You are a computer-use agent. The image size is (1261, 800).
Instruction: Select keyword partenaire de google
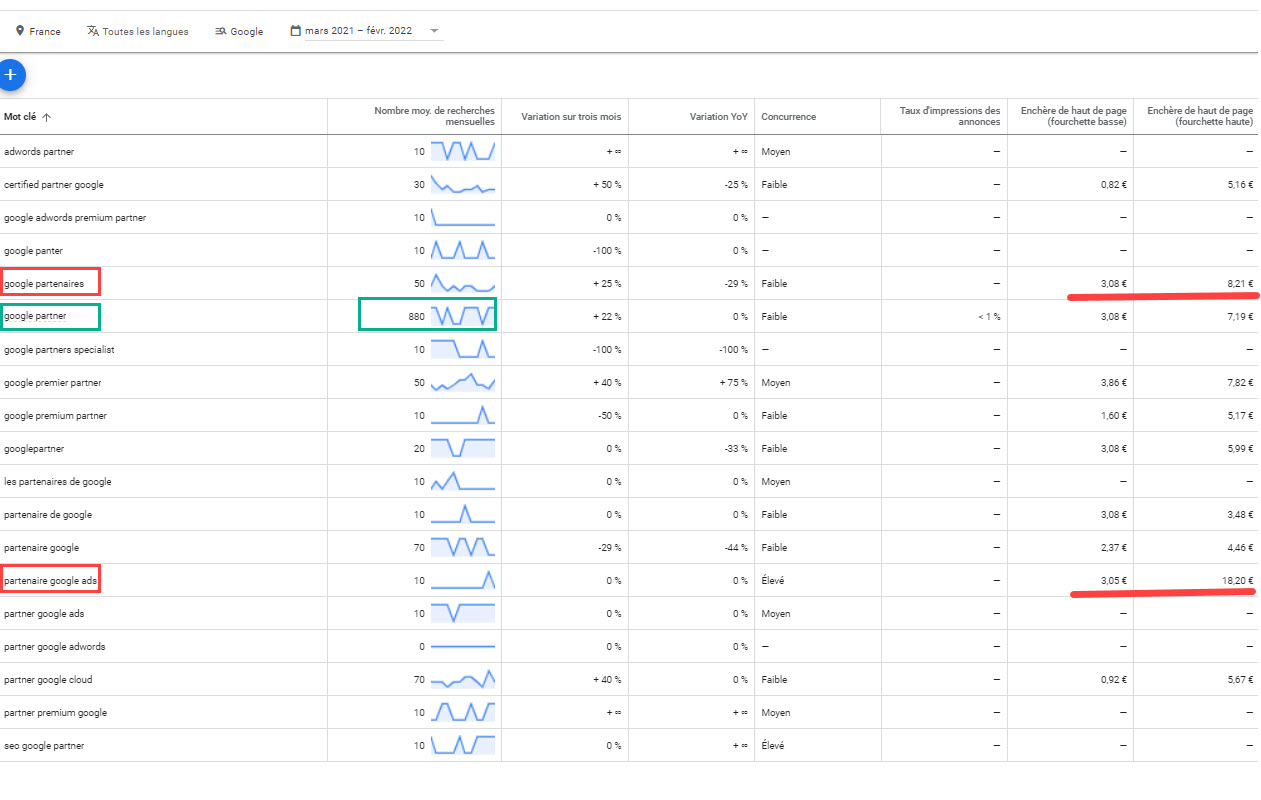pyautogui.click(x=48, y=514)
